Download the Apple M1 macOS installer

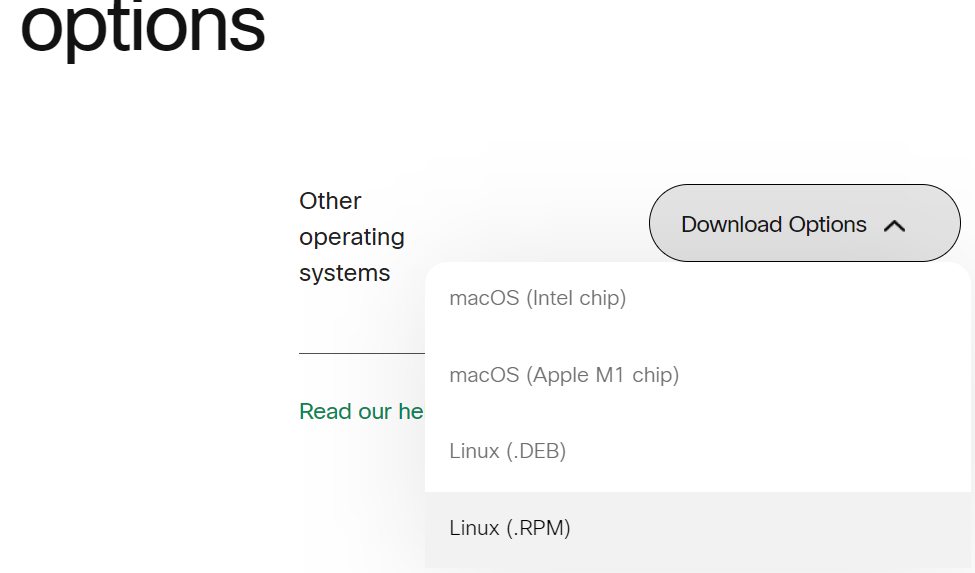[564, 375]
